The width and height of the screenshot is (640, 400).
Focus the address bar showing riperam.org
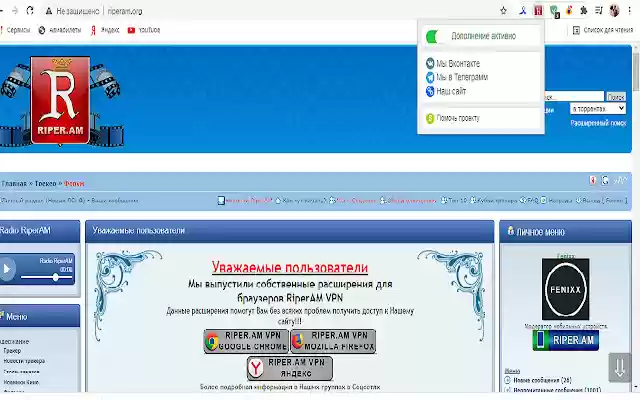pyautogui.click(x=125, y=11)
